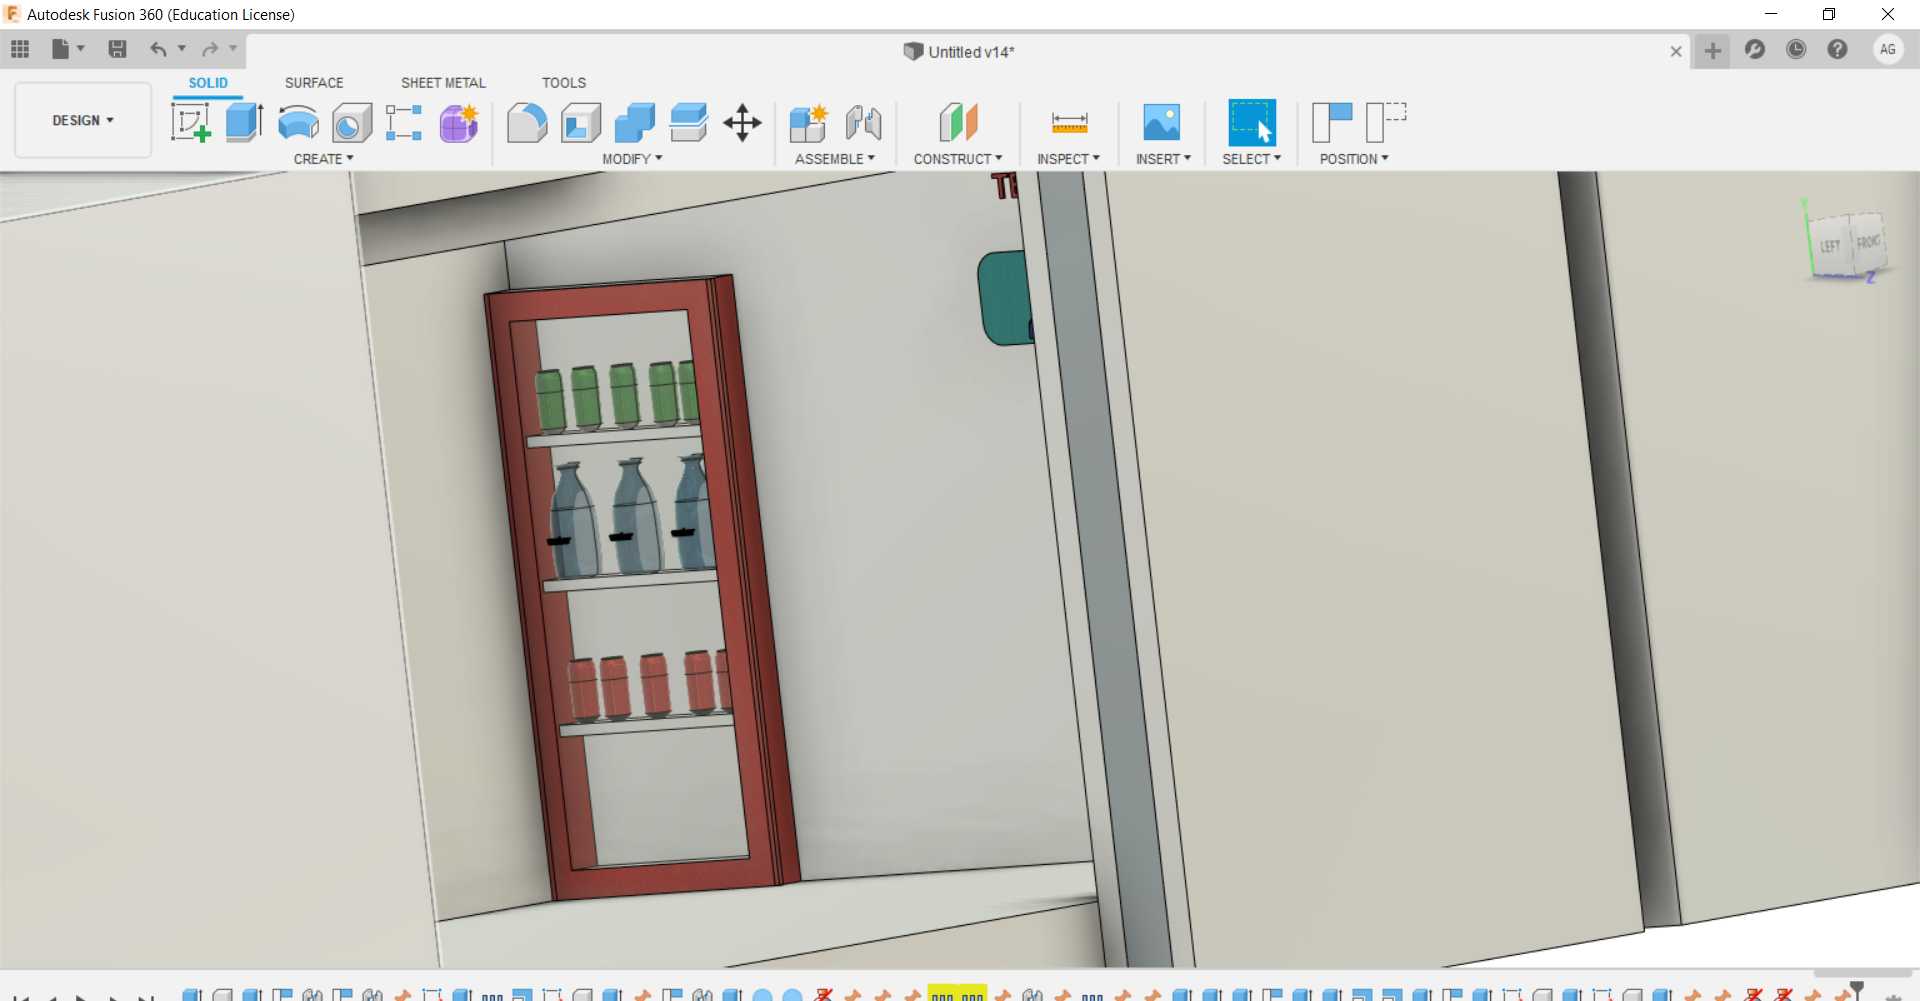Expand the INSPECT menu
The width and height of the screenshot is (1920, 1001).
coord(1068,159)
